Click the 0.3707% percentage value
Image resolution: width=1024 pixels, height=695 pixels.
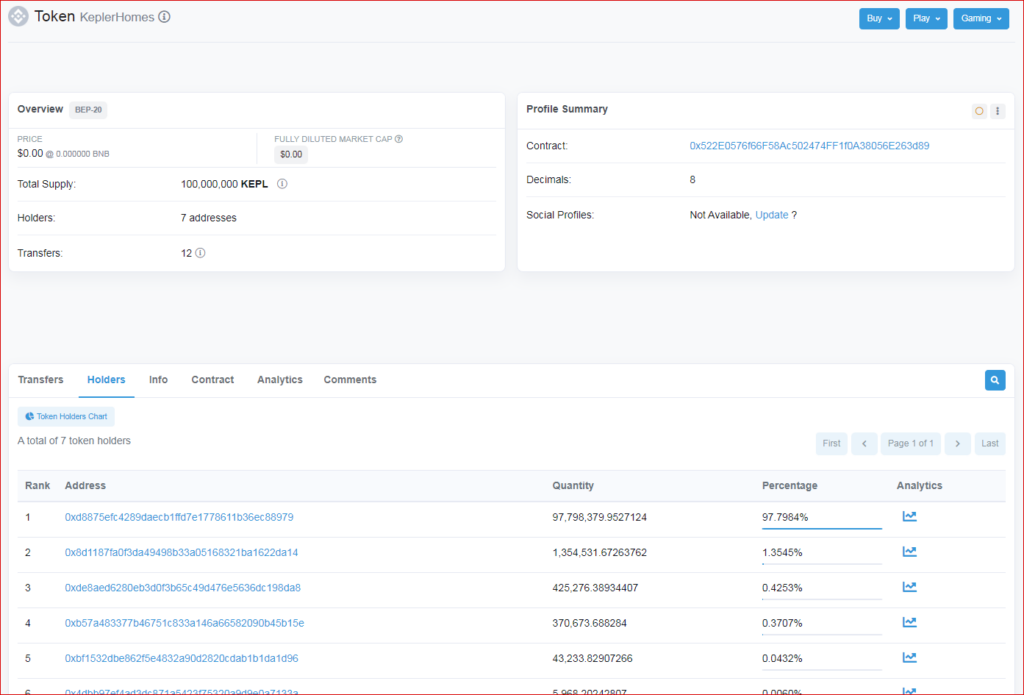[x=782, y=622]
